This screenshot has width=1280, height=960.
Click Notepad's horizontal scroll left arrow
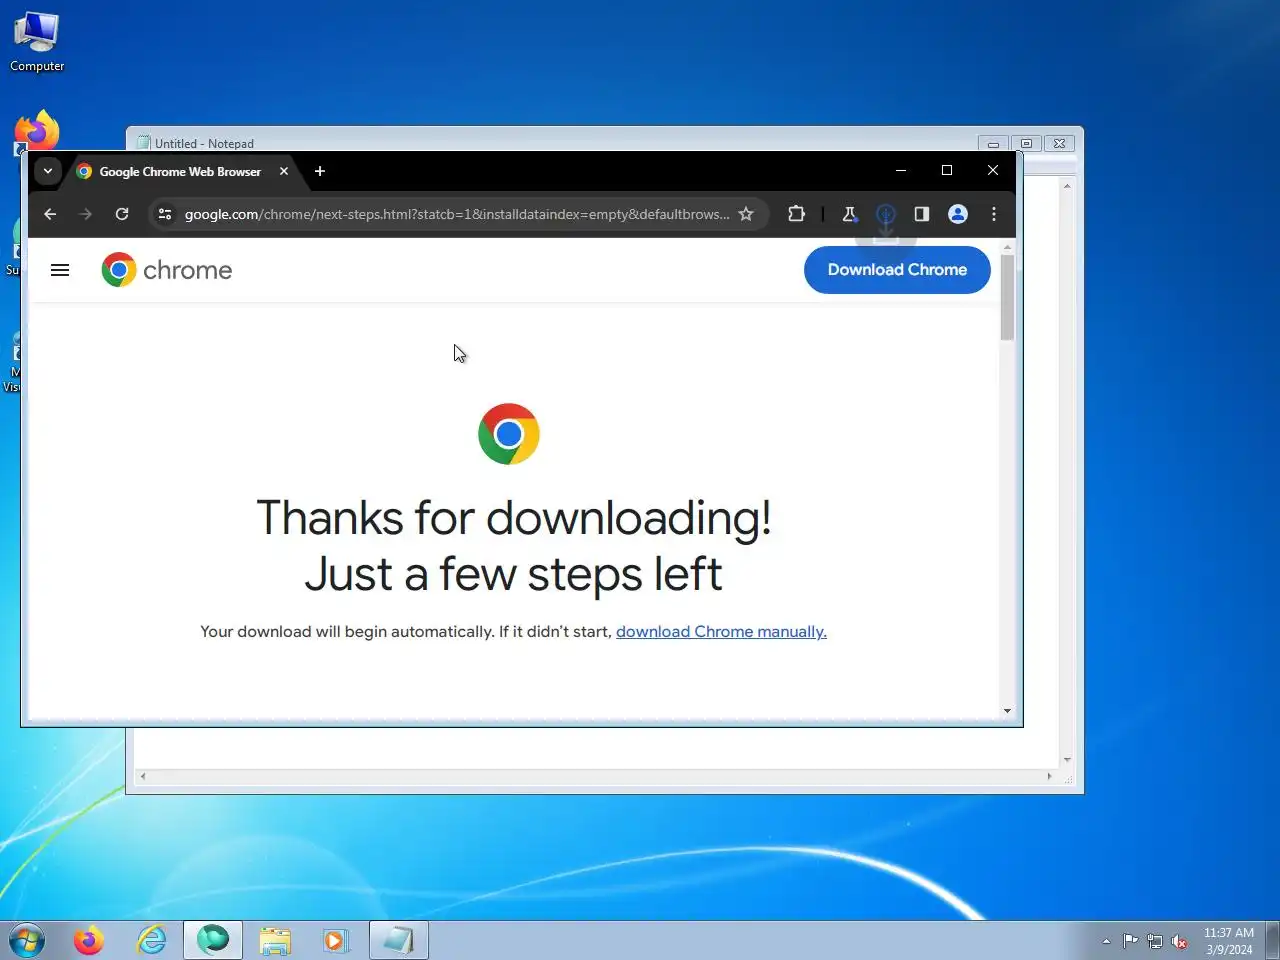pos(143,776)
